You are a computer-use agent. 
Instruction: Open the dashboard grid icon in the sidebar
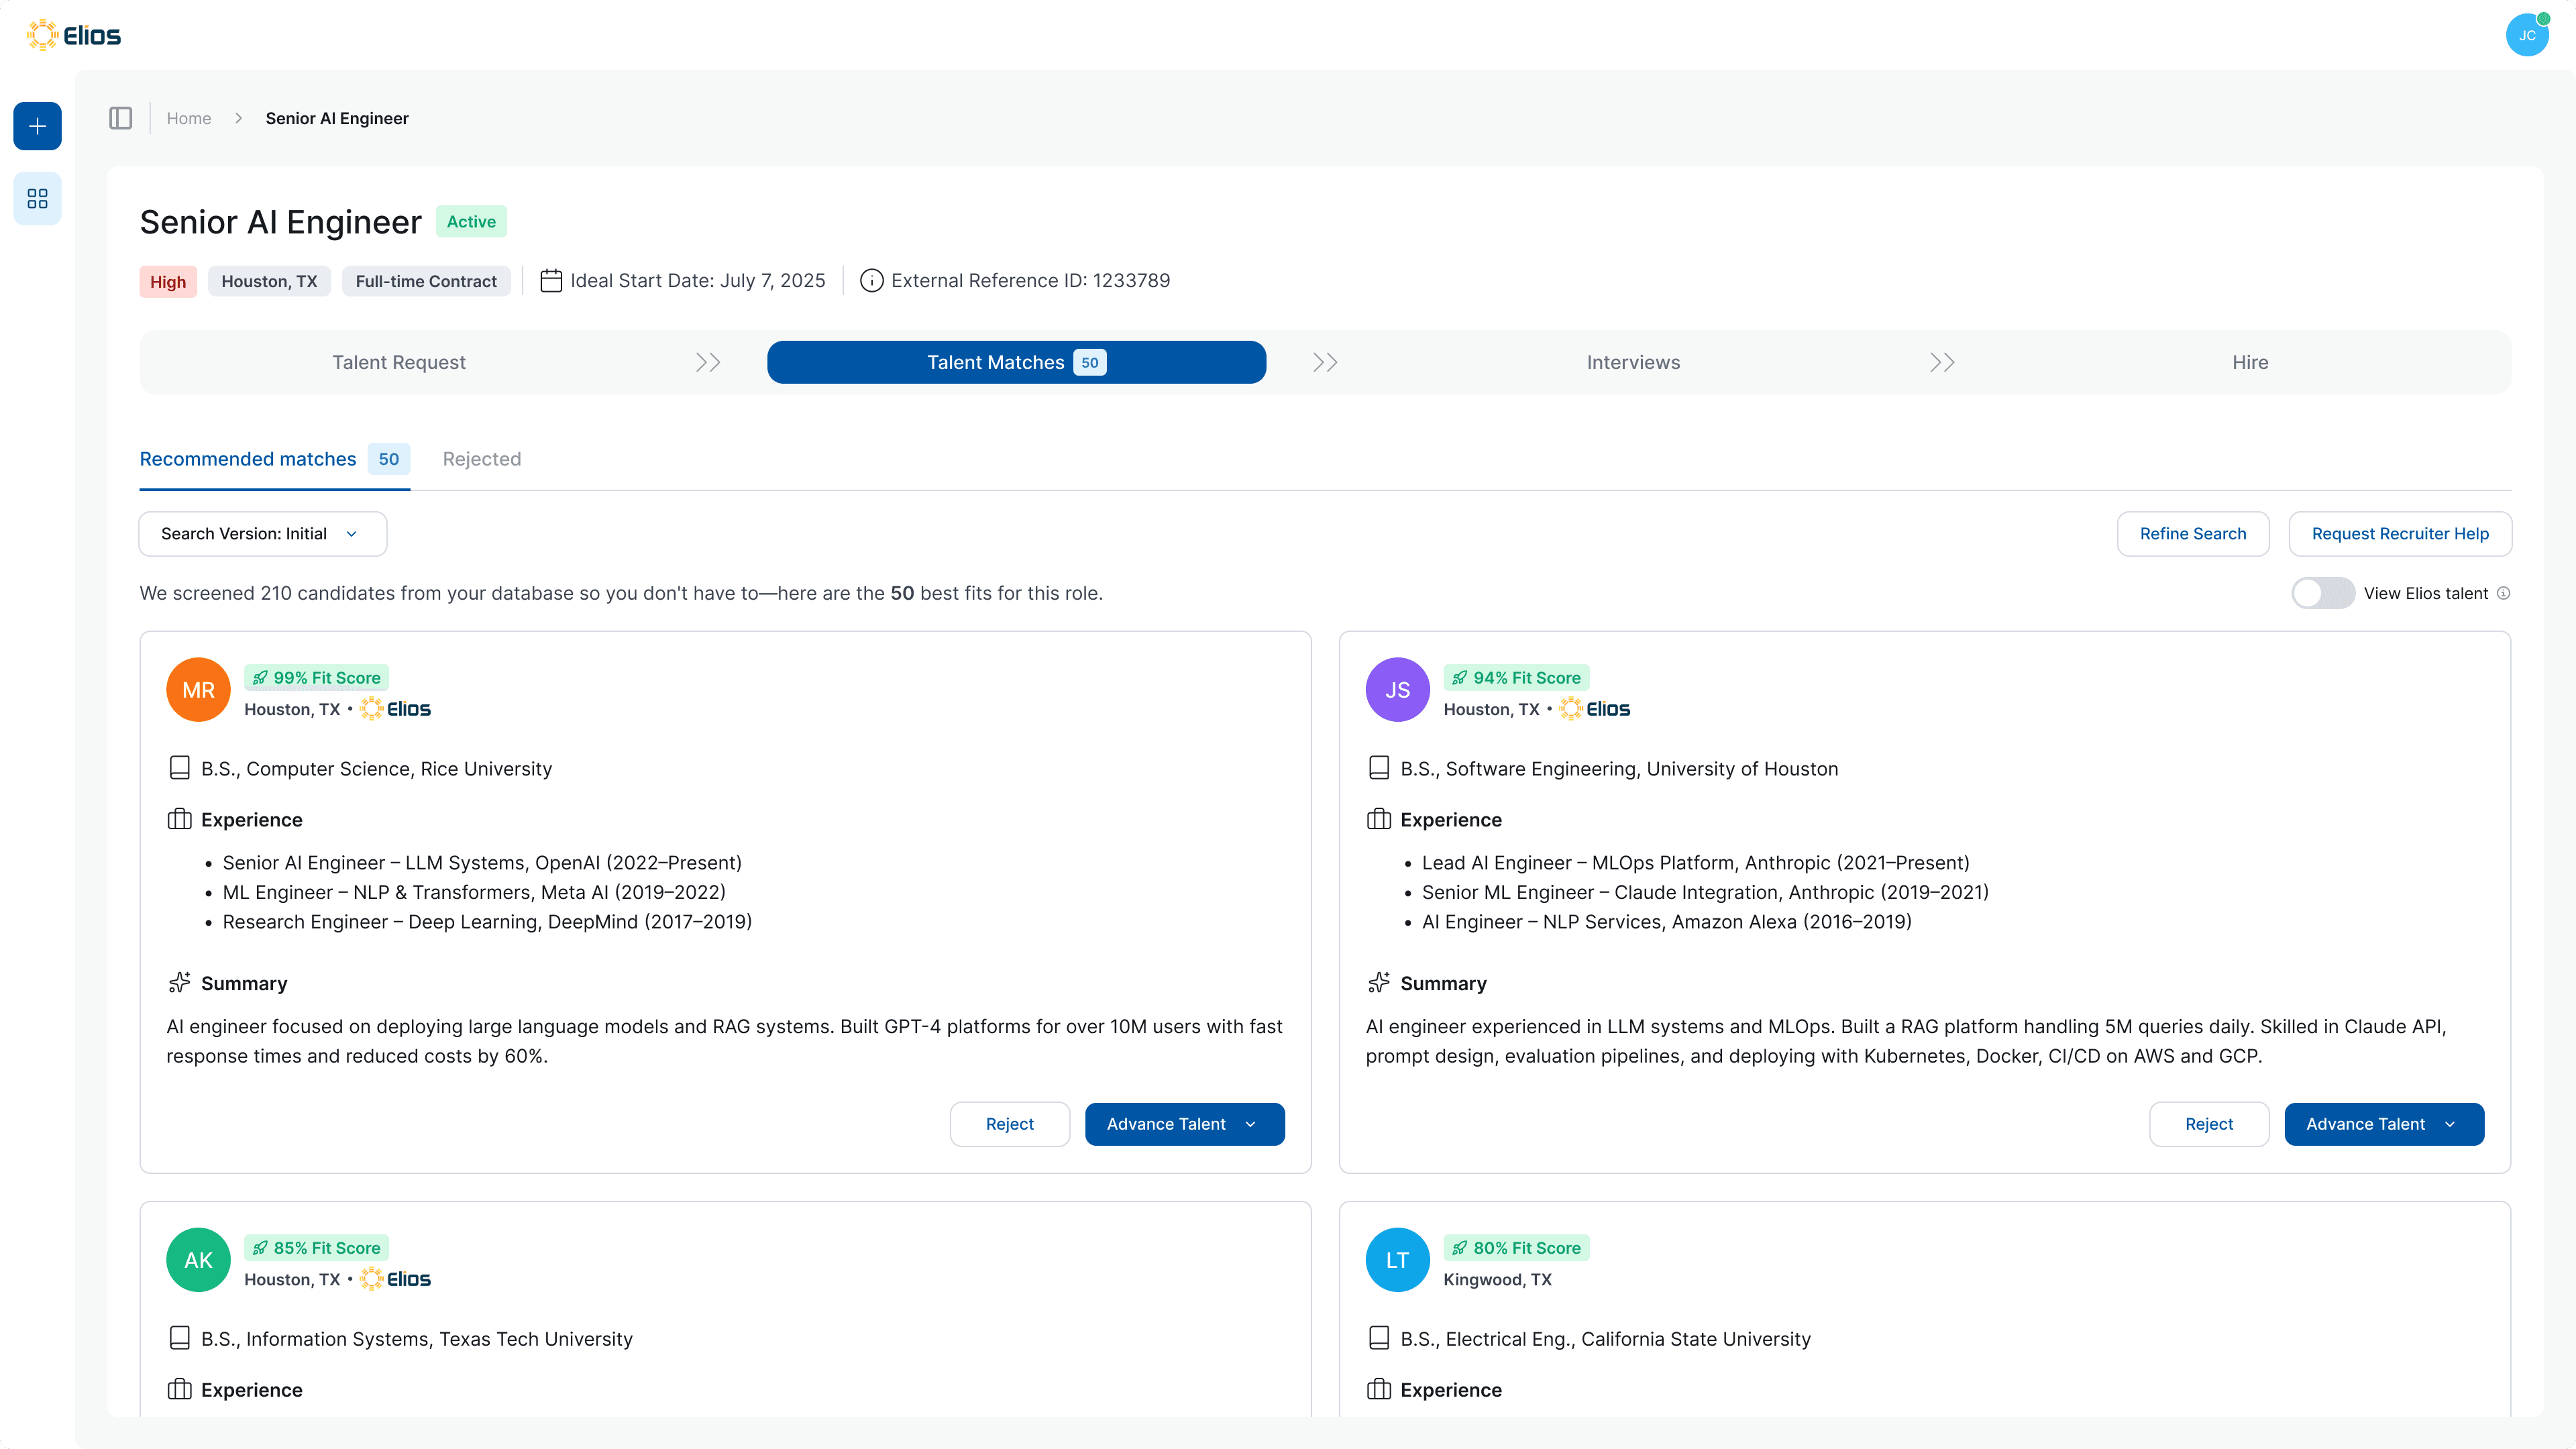tap(37, 198)
